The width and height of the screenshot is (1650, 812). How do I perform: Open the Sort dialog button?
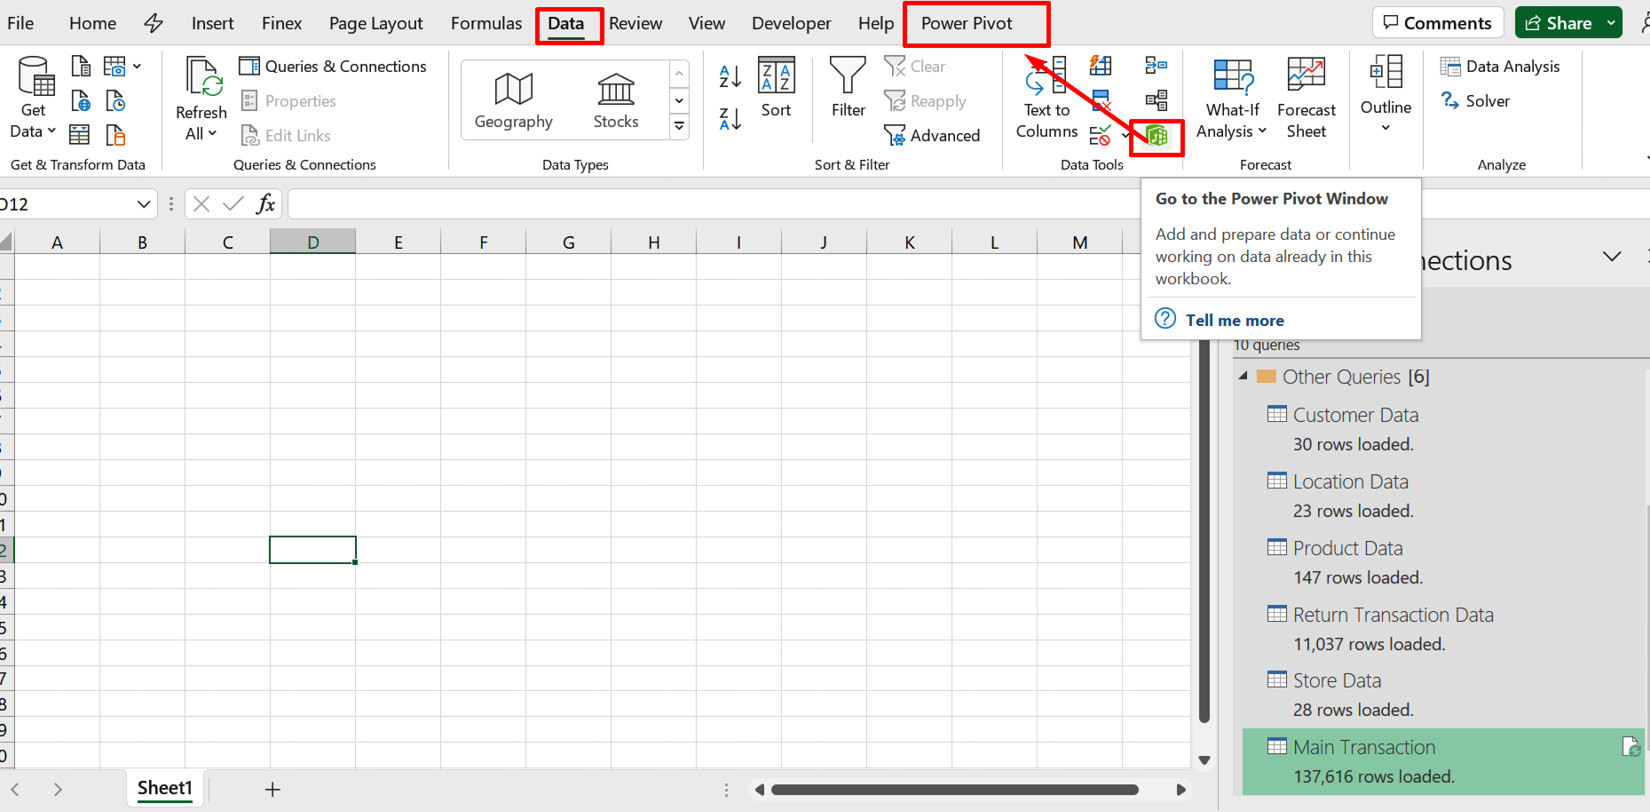[x=776, y=88]
